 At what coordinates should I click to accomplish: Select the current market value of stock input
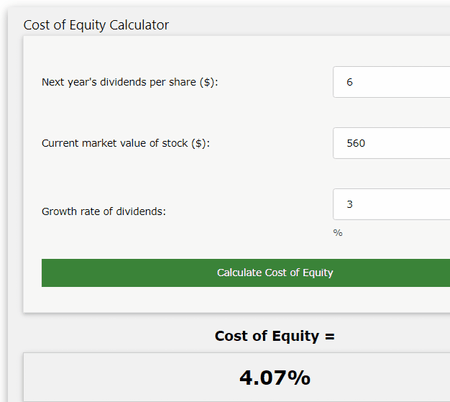pos(392,143)
